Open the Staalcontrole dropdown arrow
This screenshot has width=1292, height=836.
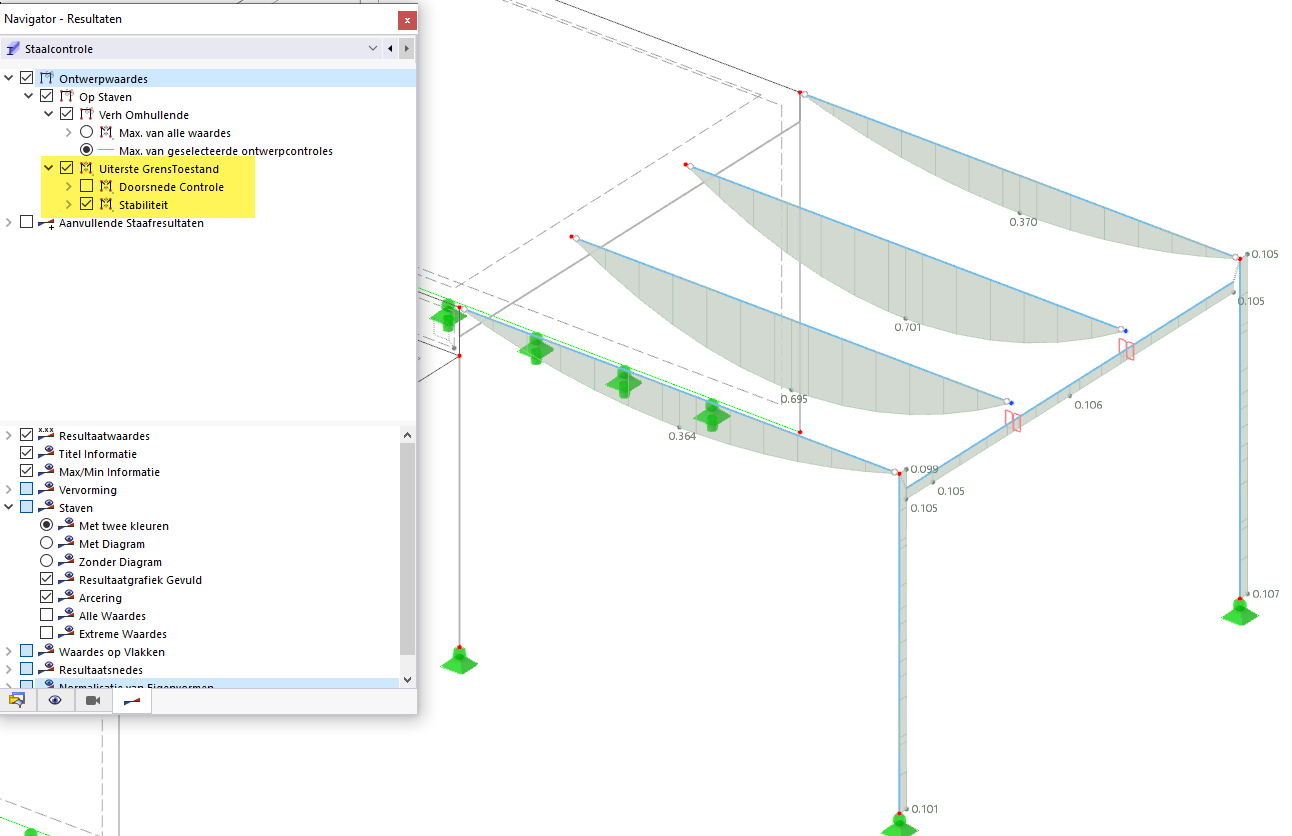(373, 48)
